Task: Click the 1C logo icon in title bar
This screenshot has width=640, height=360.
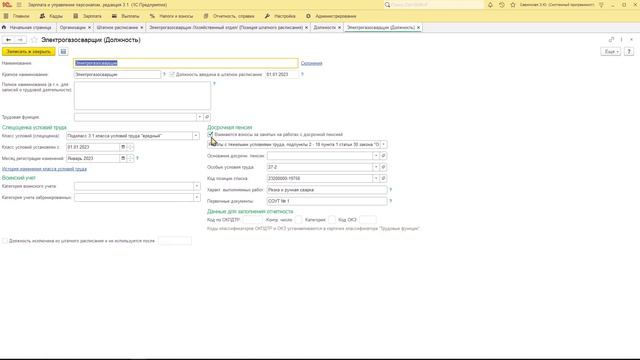Action: 7,5
